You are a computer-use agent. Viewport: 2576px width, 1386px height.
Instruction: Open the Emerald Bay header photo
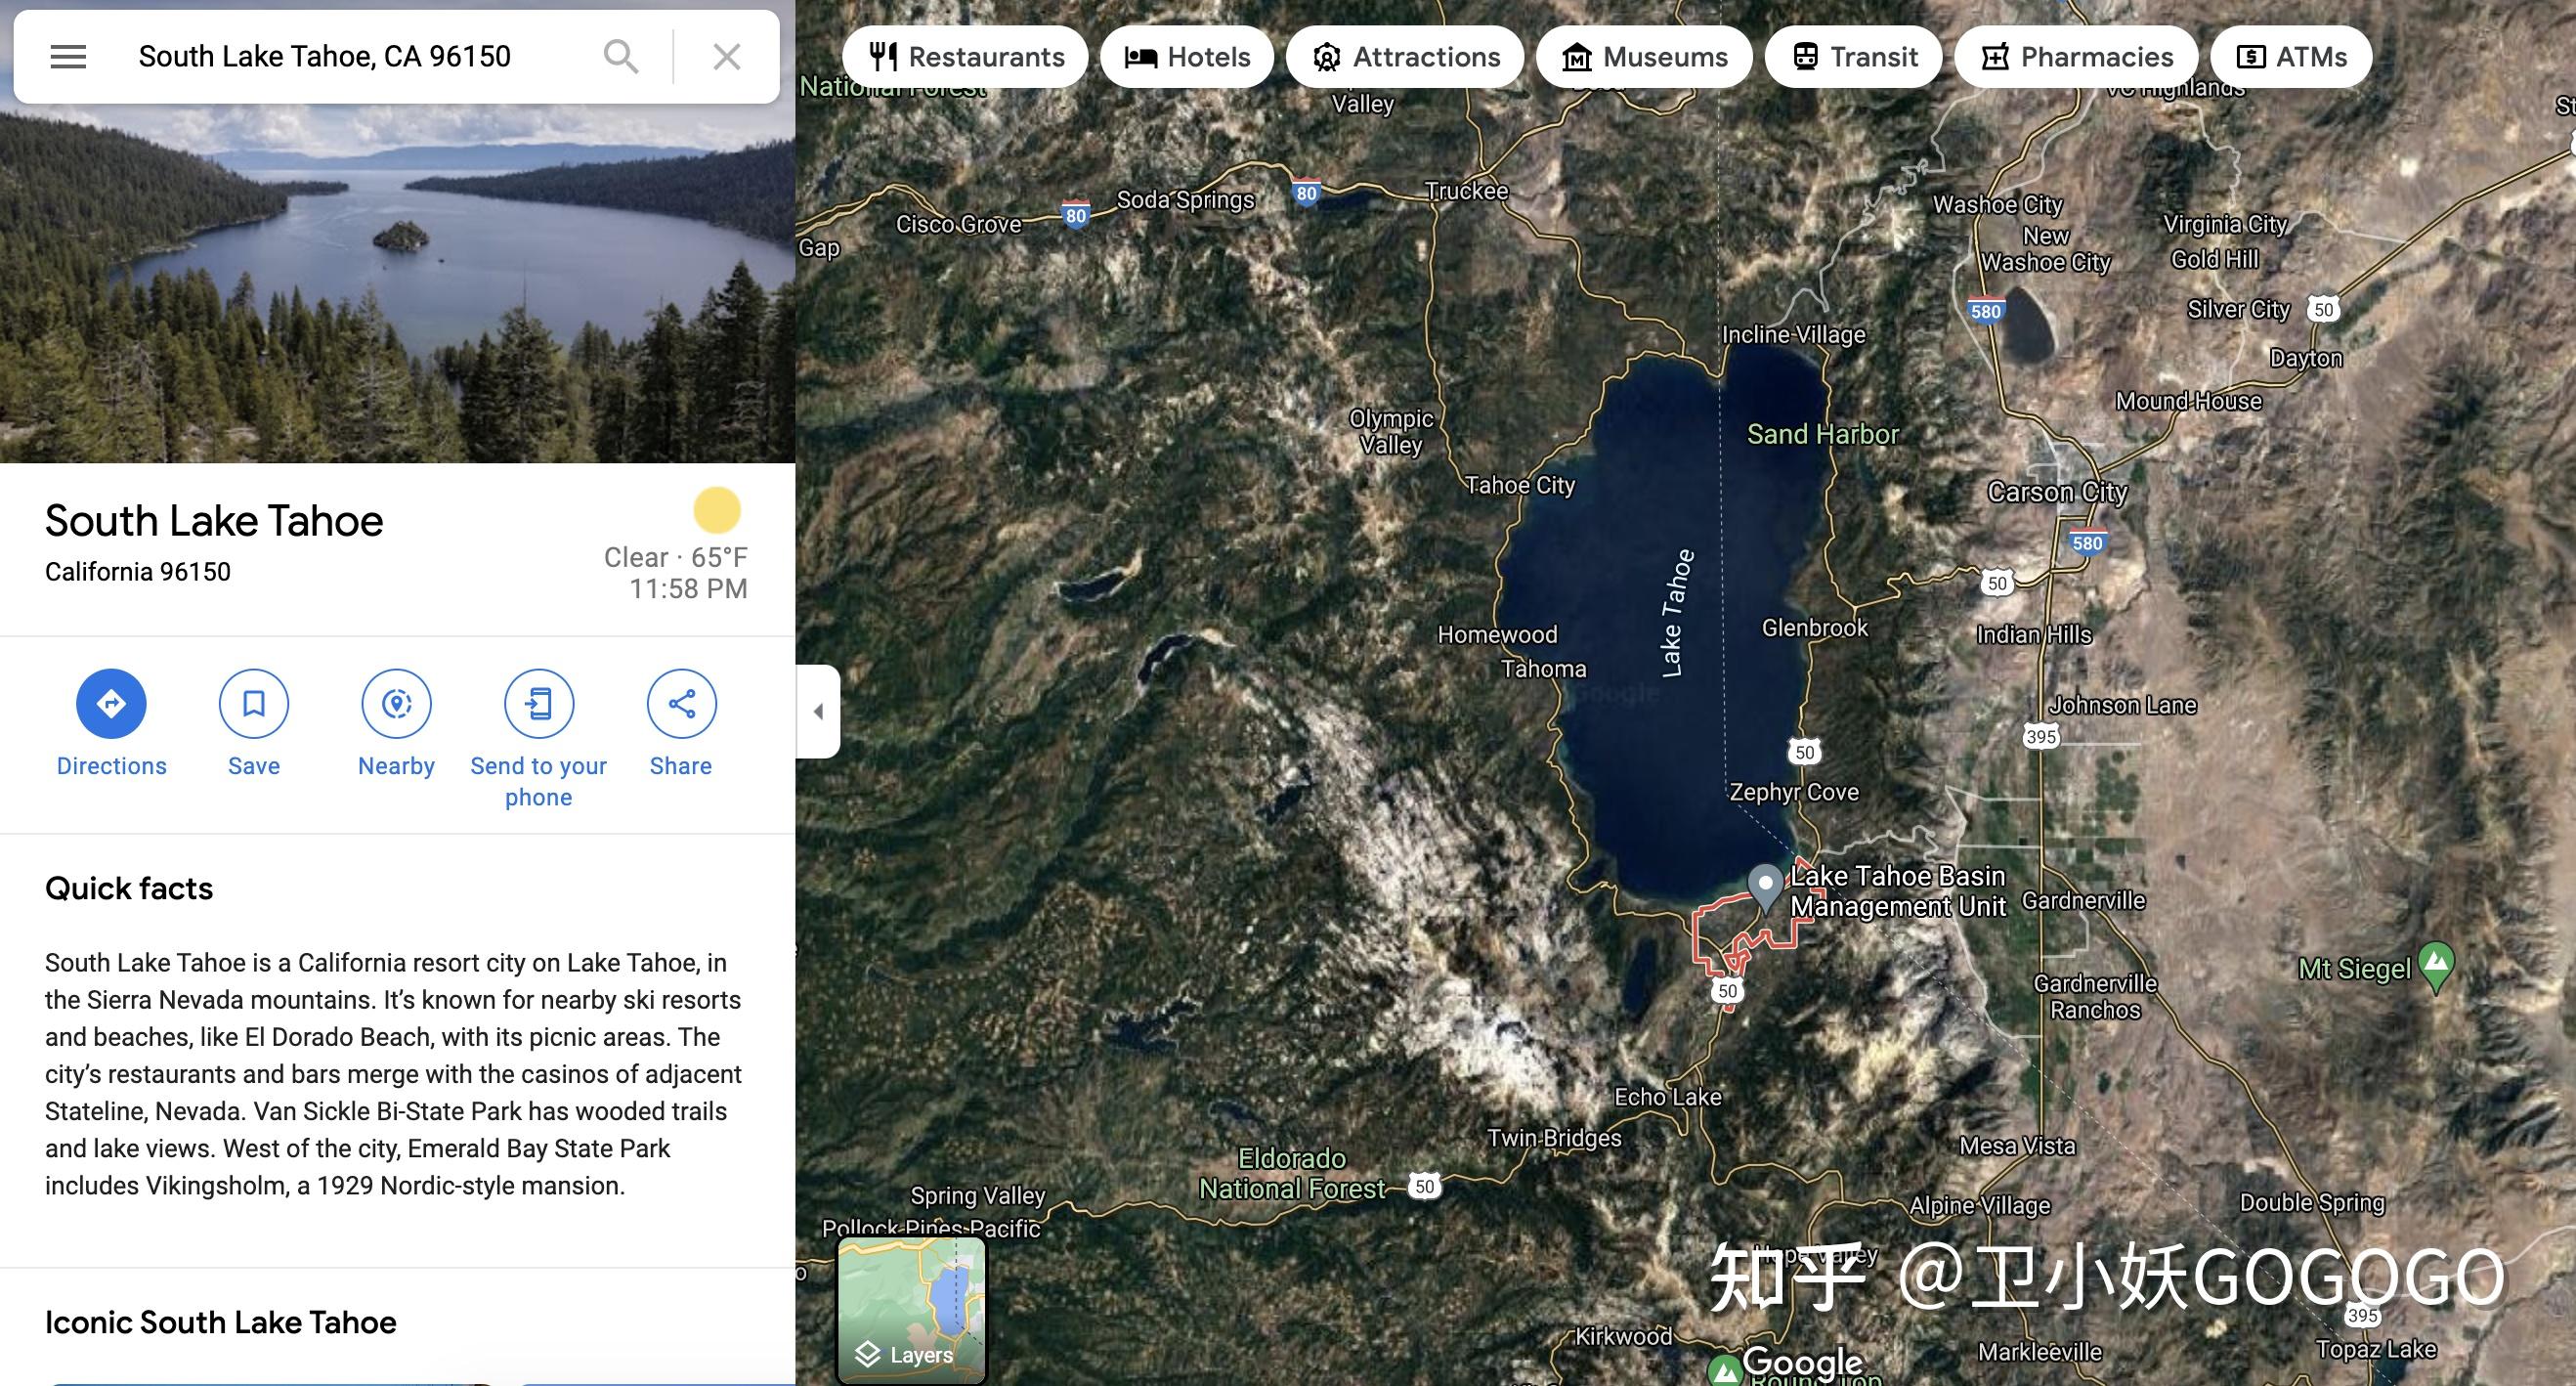(397, 283)
